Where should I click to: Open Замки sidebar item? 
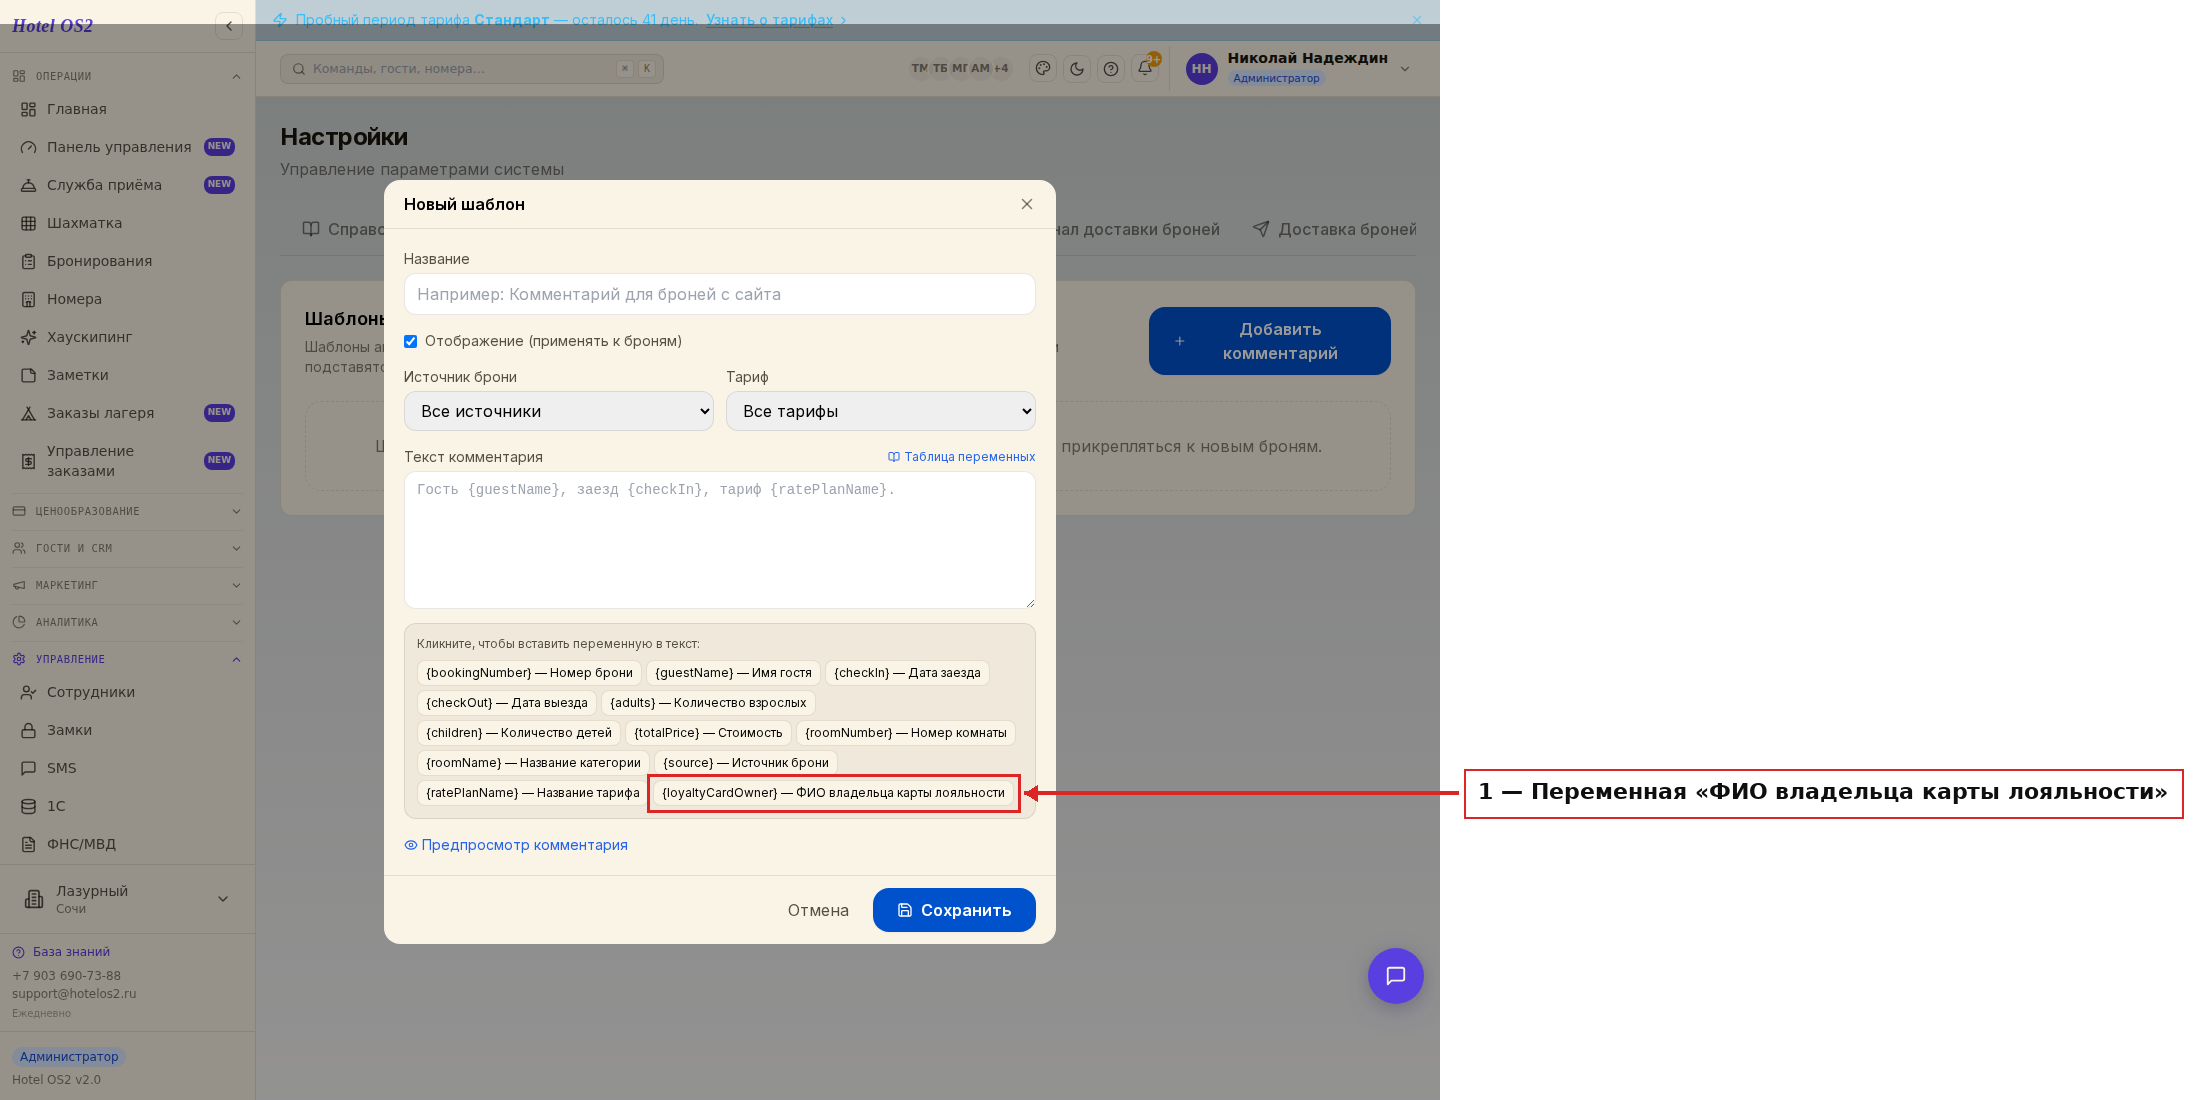pos(127,730)
